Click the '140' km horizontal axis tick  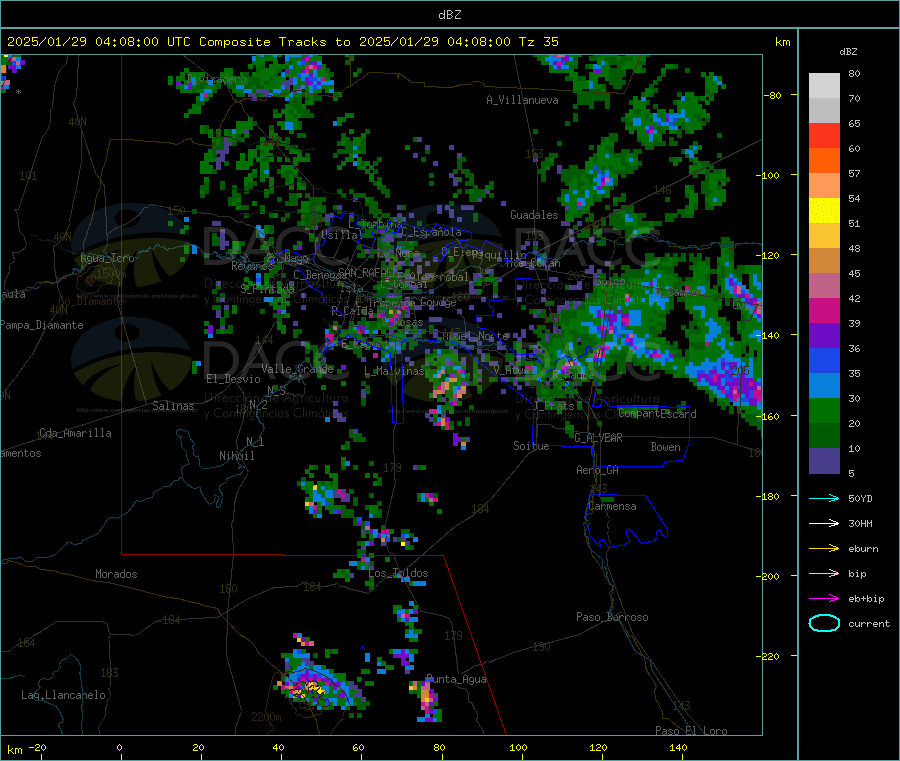pos(678,747)
